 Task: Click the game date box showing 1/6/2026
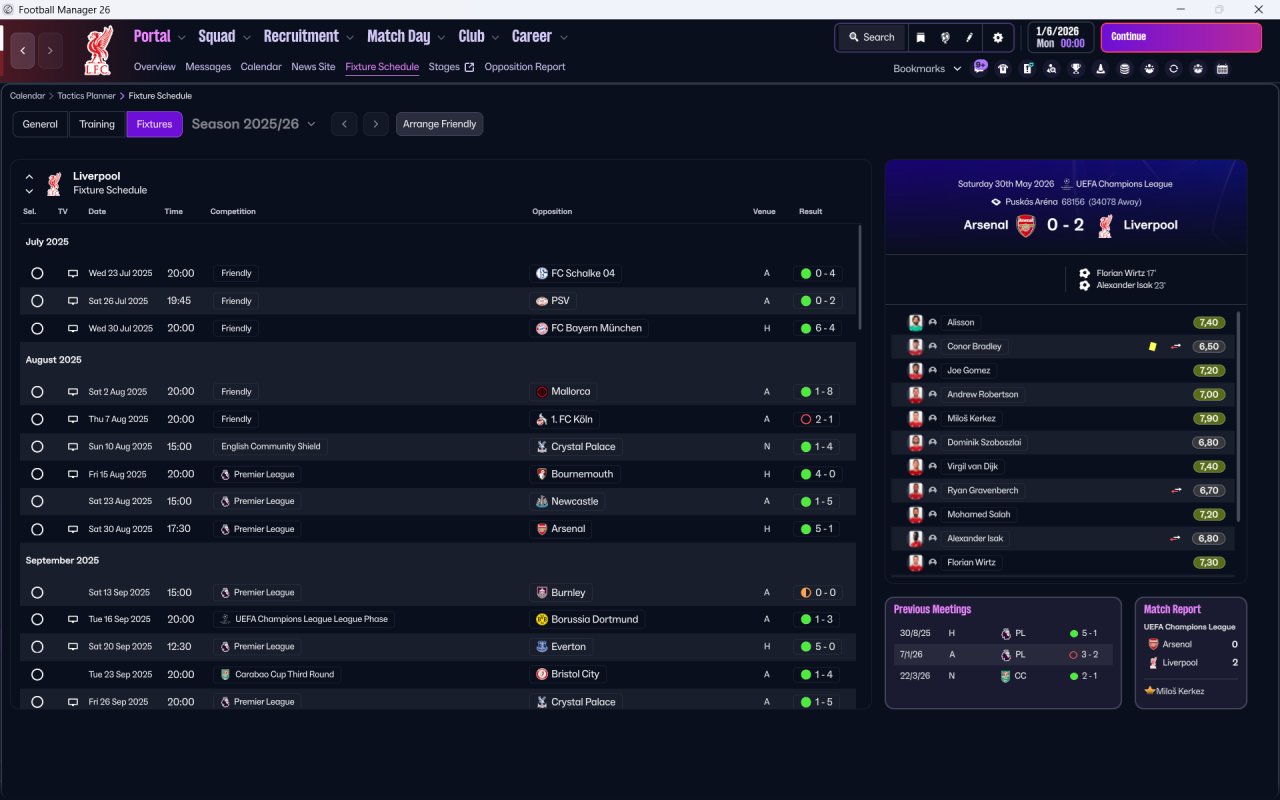click(1061, 37)
